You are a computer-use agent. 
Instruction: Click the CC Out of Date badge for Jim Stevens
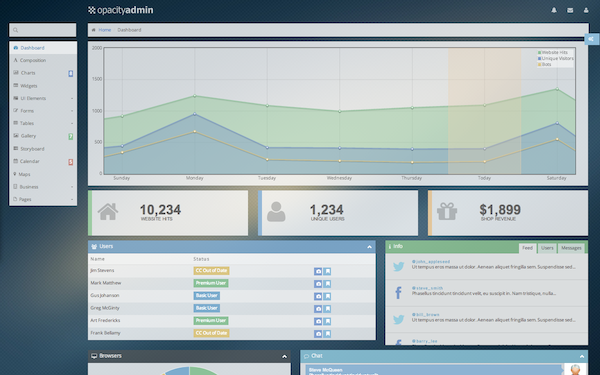(x=211, y=271)
